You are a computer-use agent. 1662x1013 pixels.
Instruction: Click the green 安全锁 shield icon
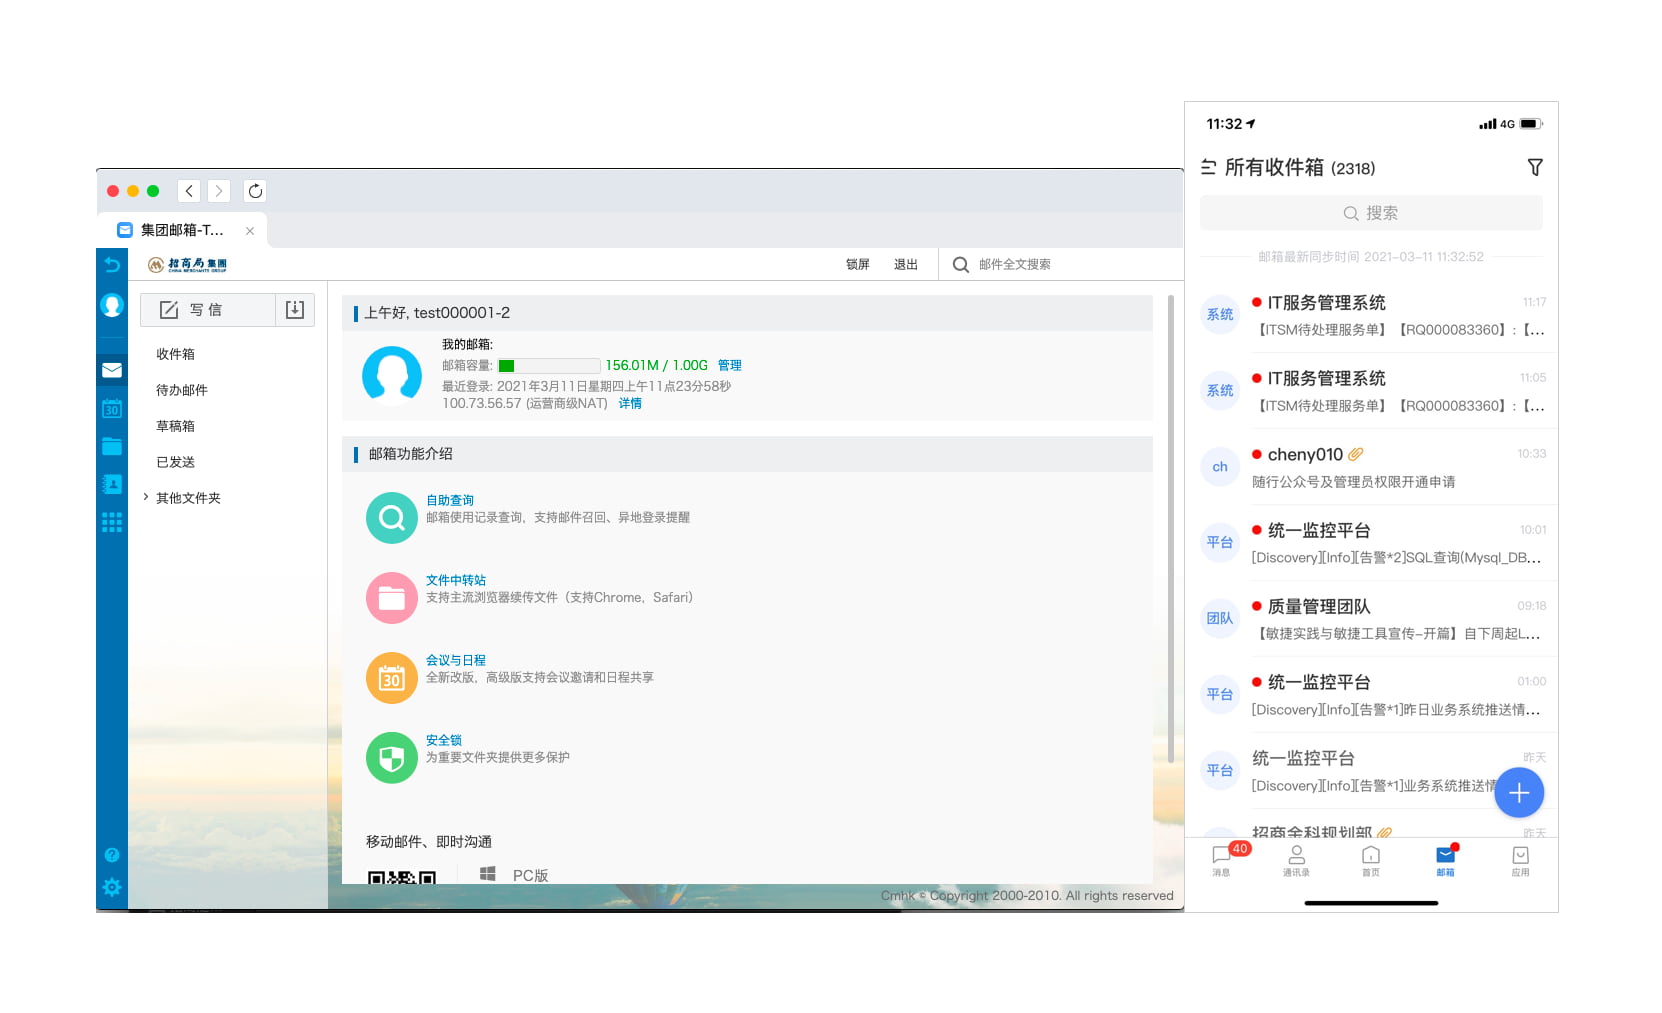pyautogui.click(x=392, y=758)
